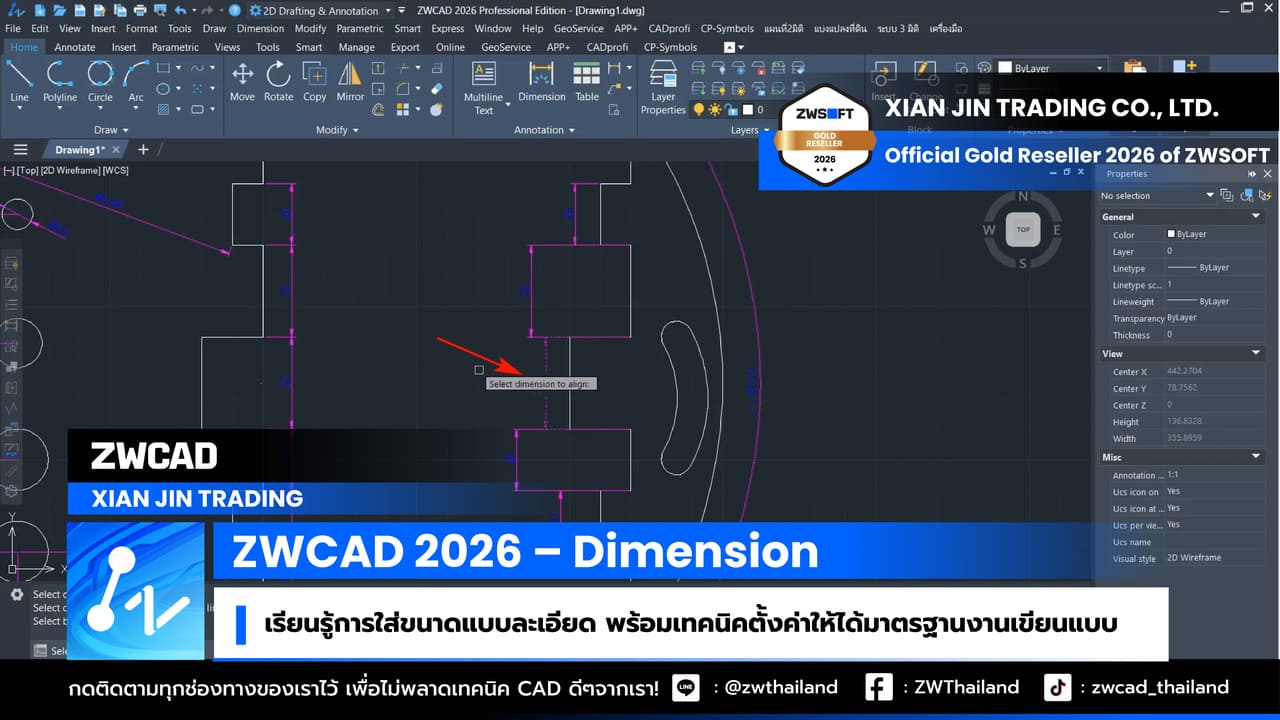
Task: Choose the Move tool in Modify
Action: 242,82
